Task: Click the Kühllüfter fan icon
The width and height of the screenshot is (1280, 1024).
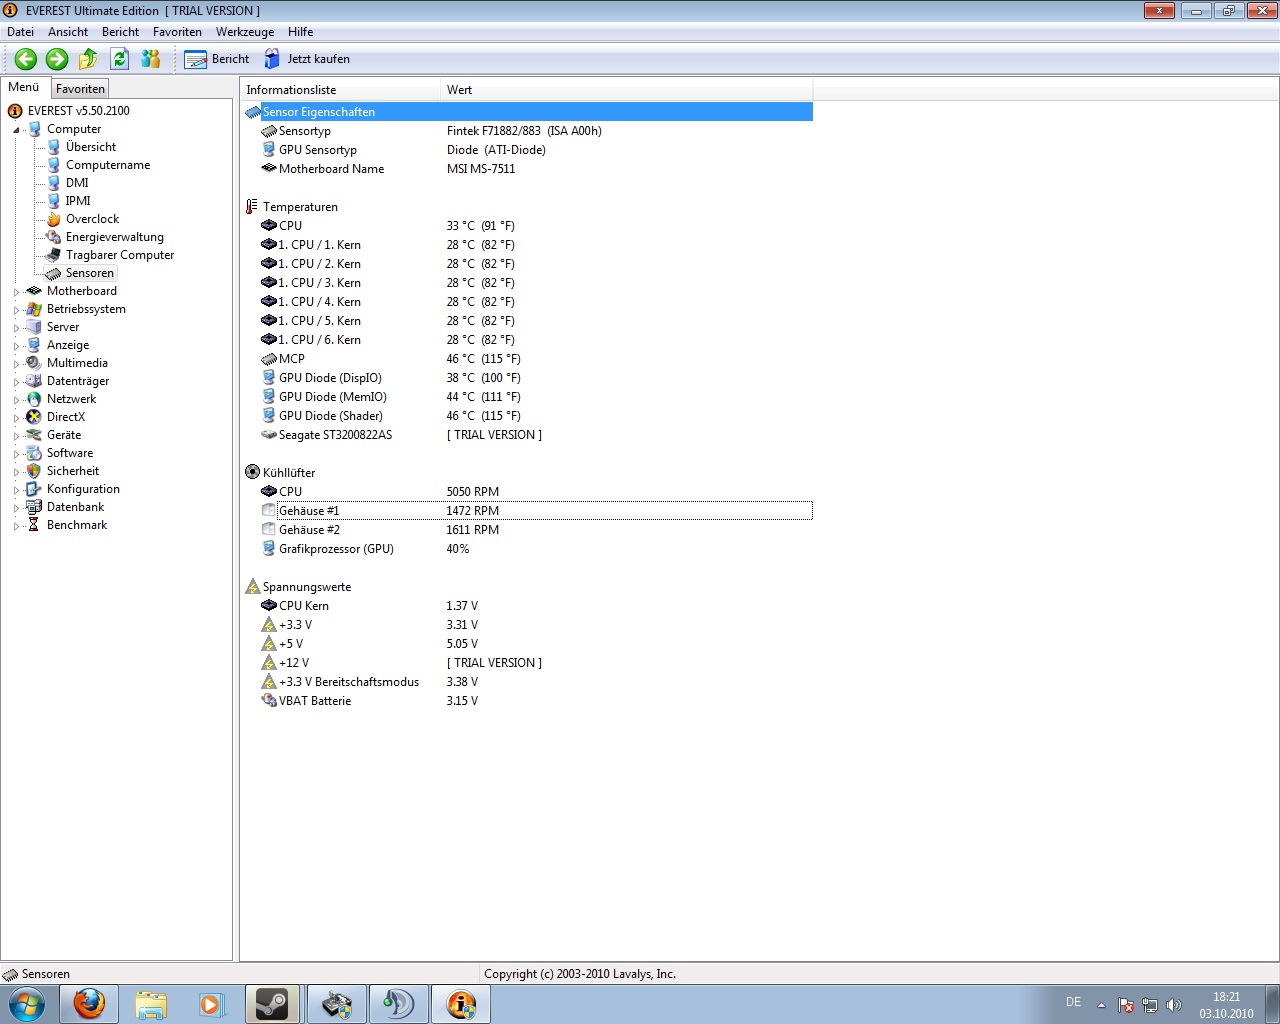Action: point(252,473)
